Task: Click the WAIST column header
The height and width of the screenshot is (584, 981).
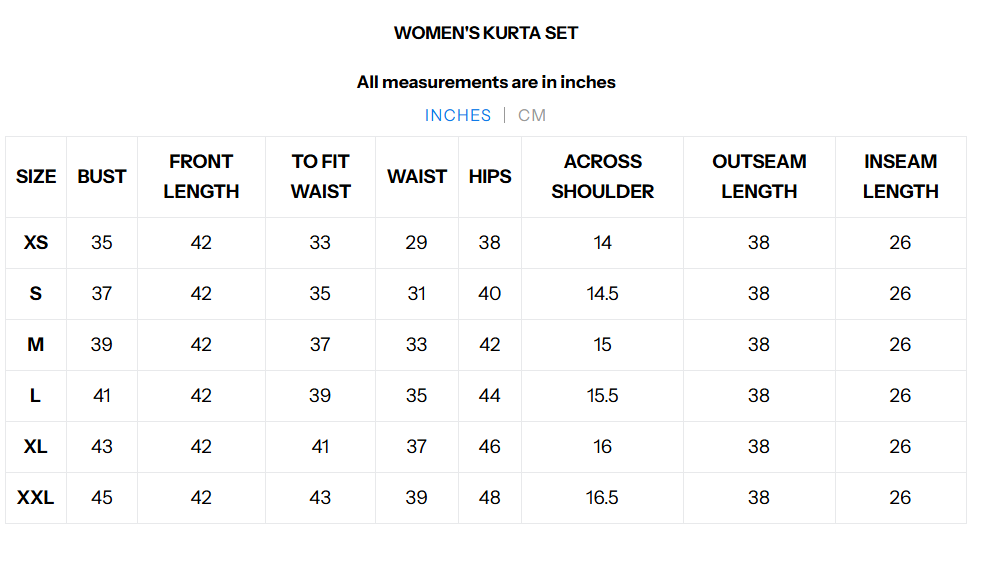Action: pos(417,177)
